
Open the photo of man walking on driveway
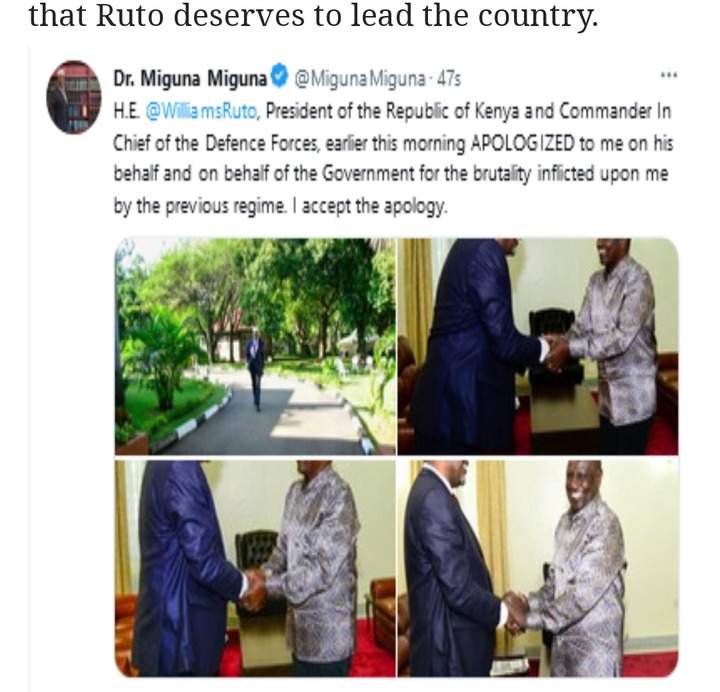[x=255, y=346]
